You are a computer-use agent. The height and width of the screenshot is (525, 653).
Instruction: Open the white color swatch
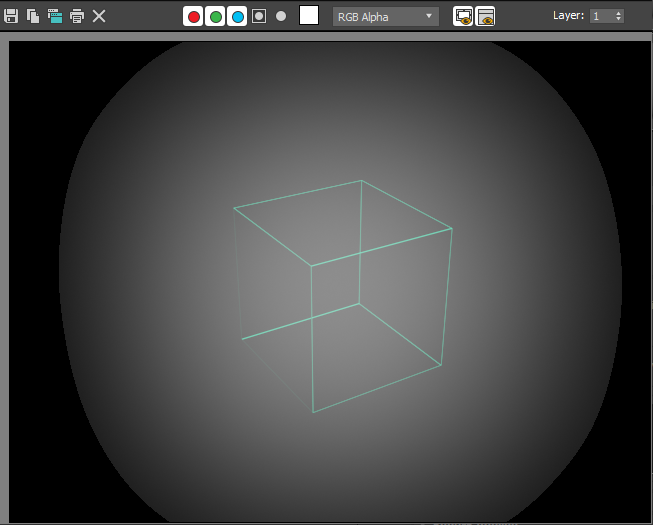(309, 15)
